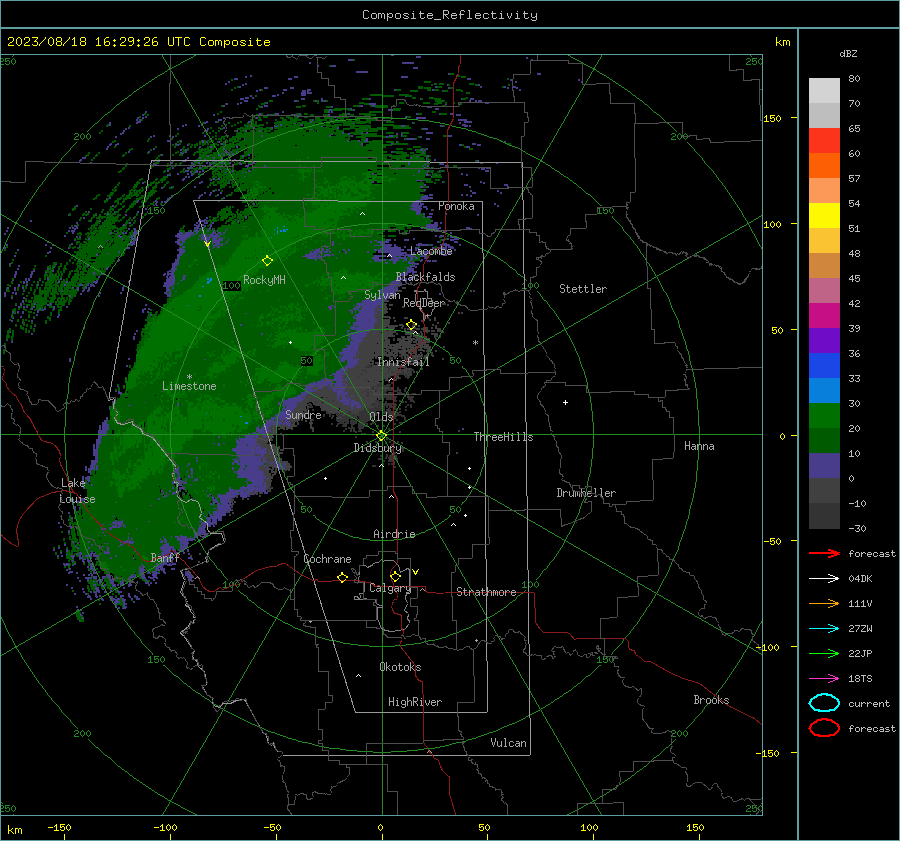The height and width of the screenshot is (841, 900).
Task: Click the Lake Louise label
Action: [77, 491]
